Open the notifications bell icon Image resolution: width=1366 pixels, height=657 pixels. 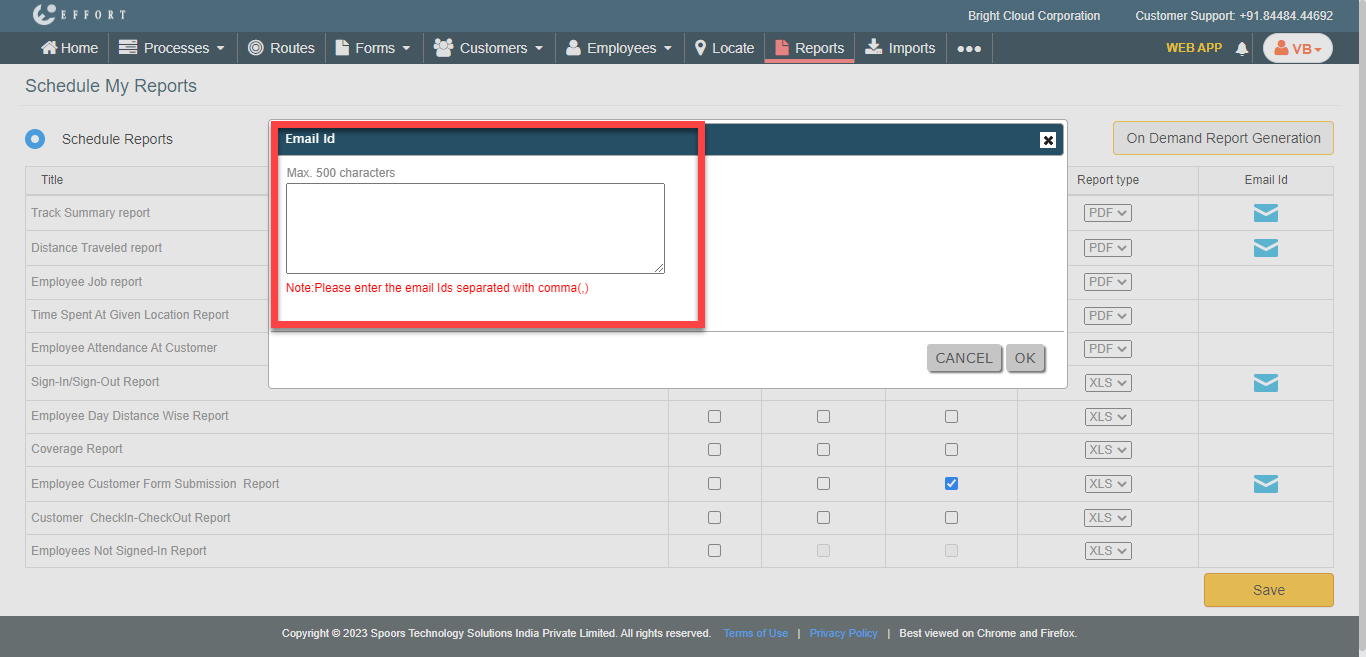(x=1242, y=48)
